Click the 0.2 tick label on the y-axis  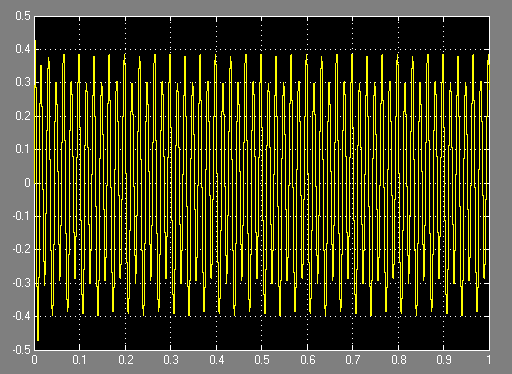[23, 116]
